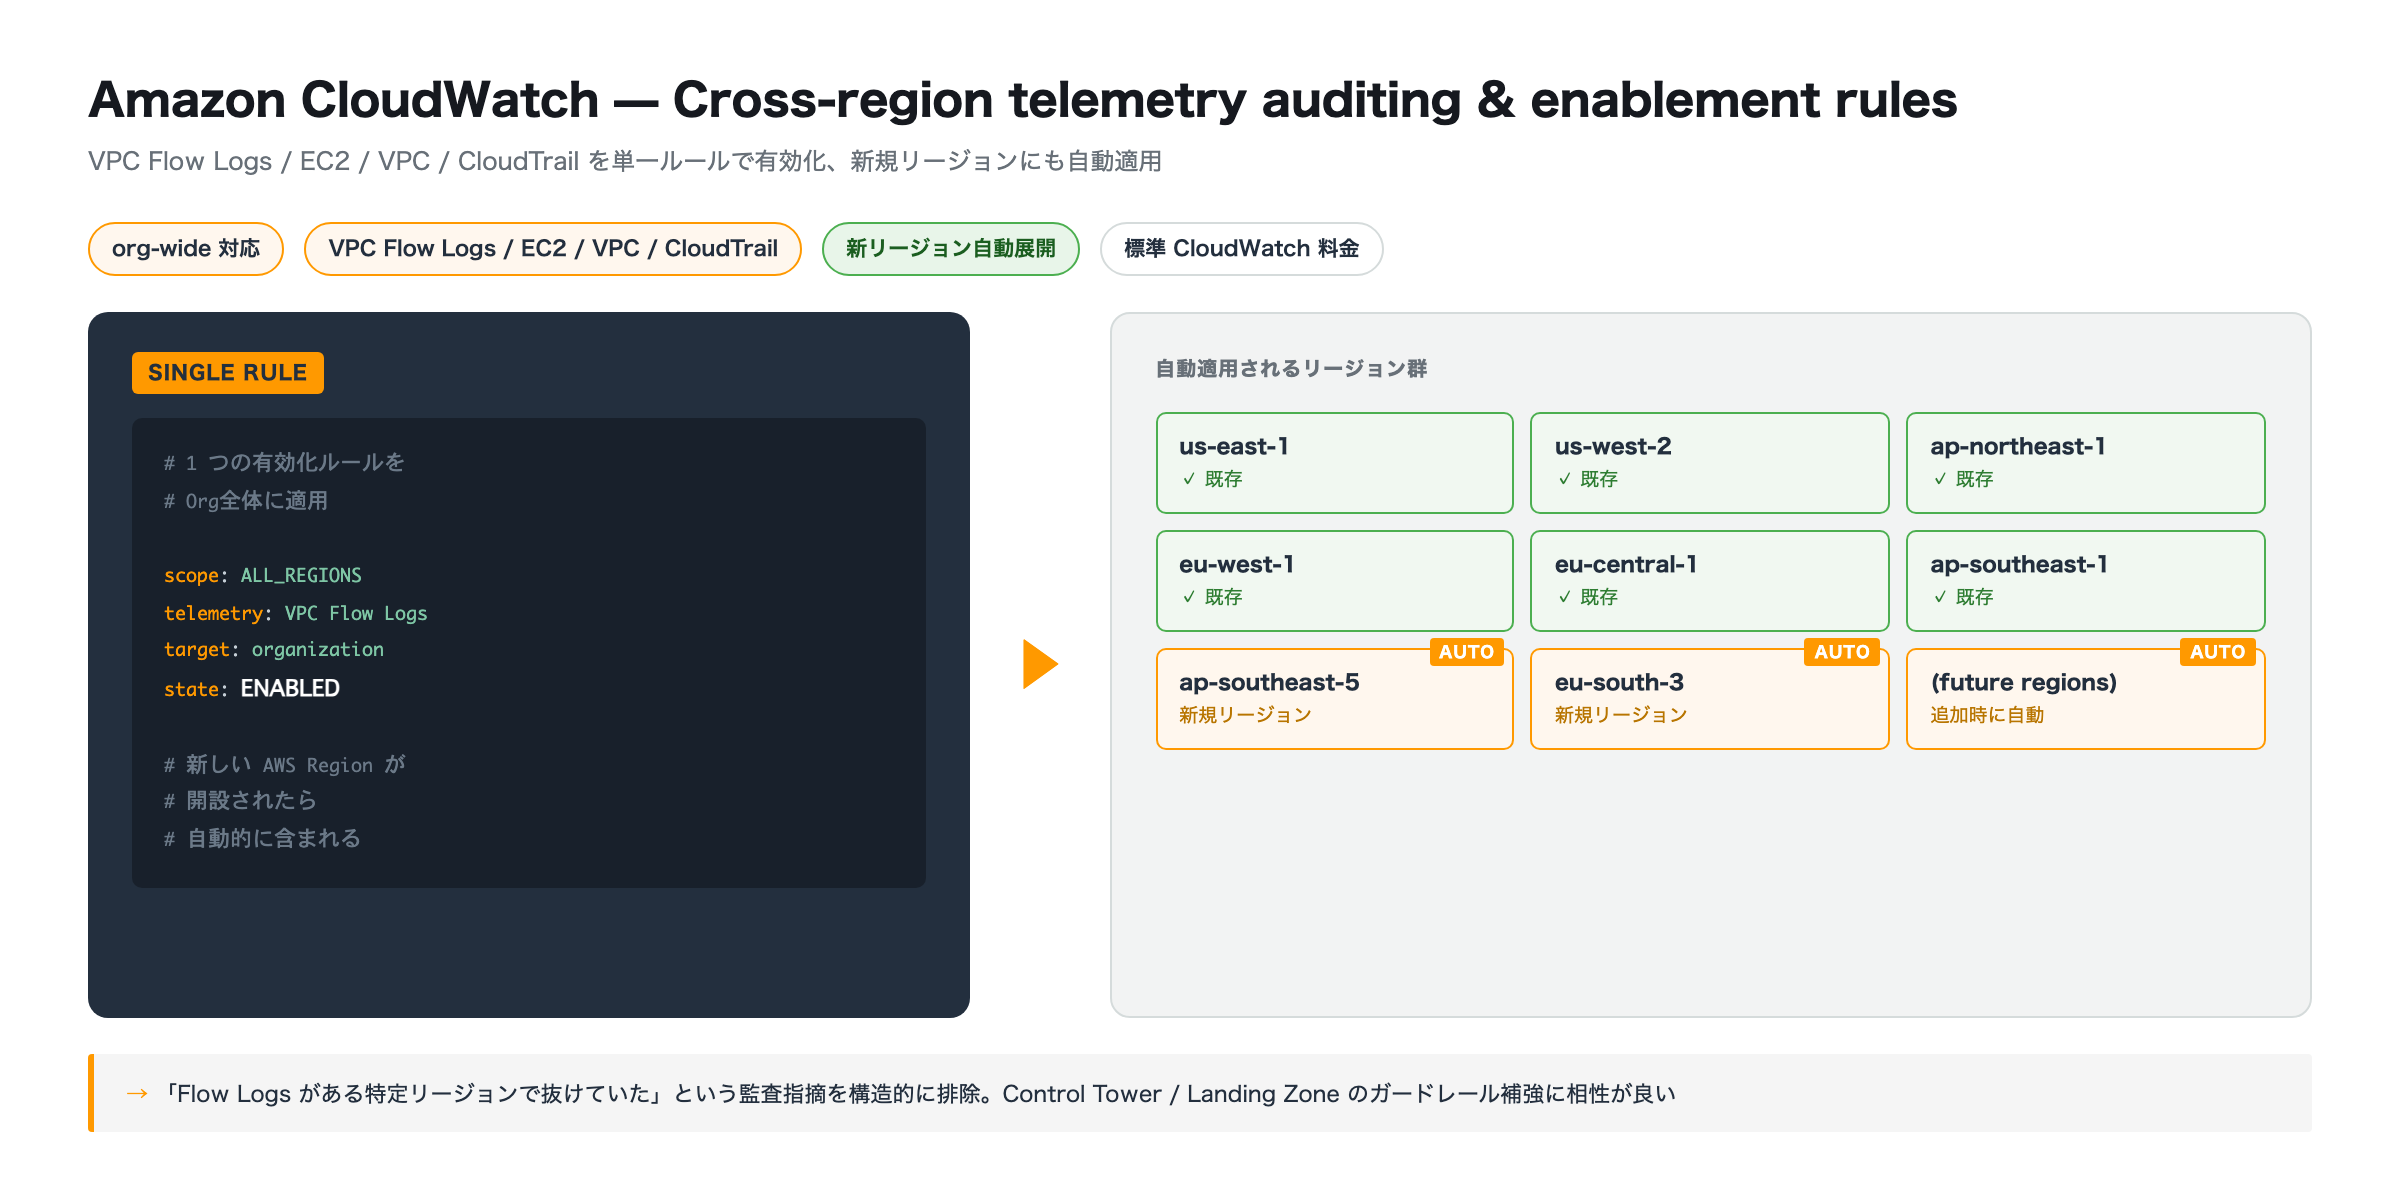Select the (future regions) card
Screen dimensions: 2400x1200
click(x=2086, y=699)
